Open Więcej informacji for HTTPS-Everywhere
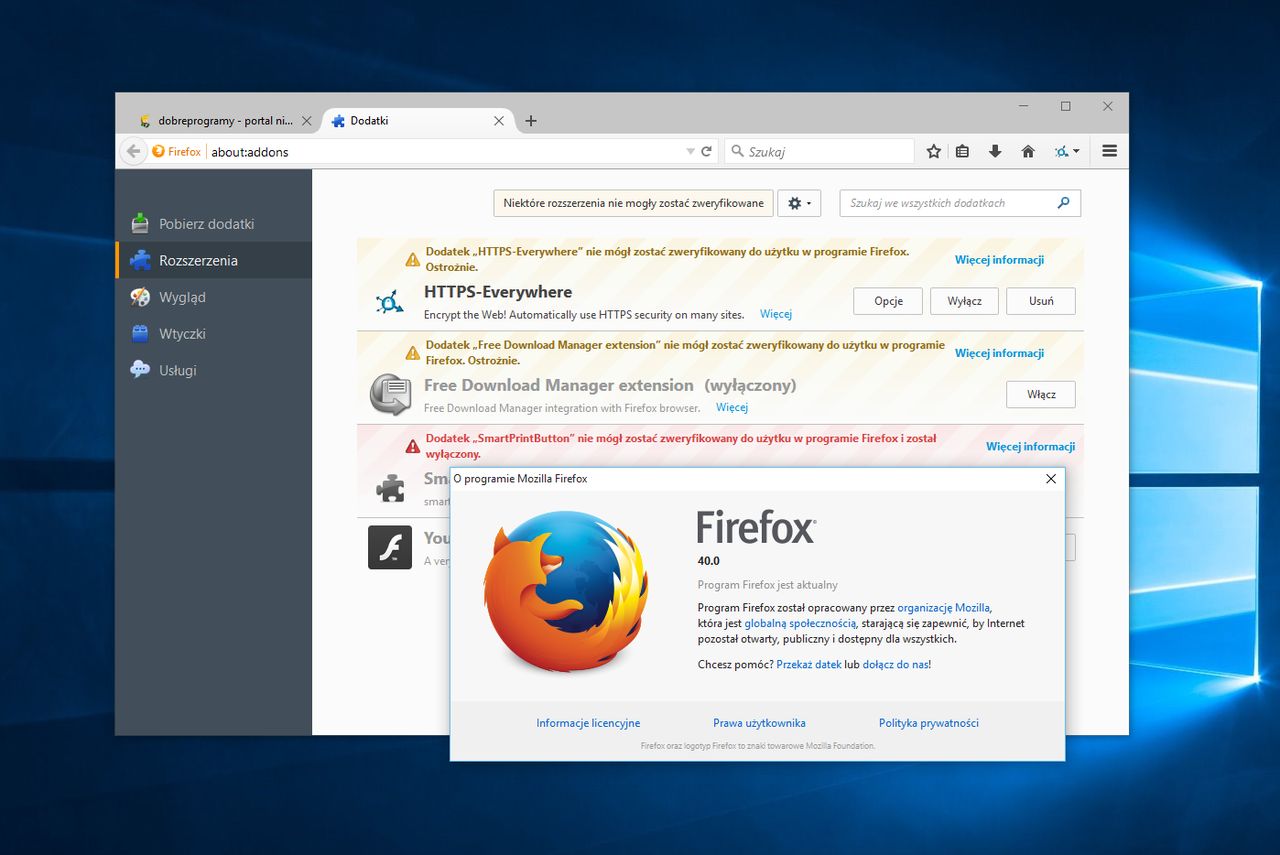The image size is (1280, 855). (999, 260)
